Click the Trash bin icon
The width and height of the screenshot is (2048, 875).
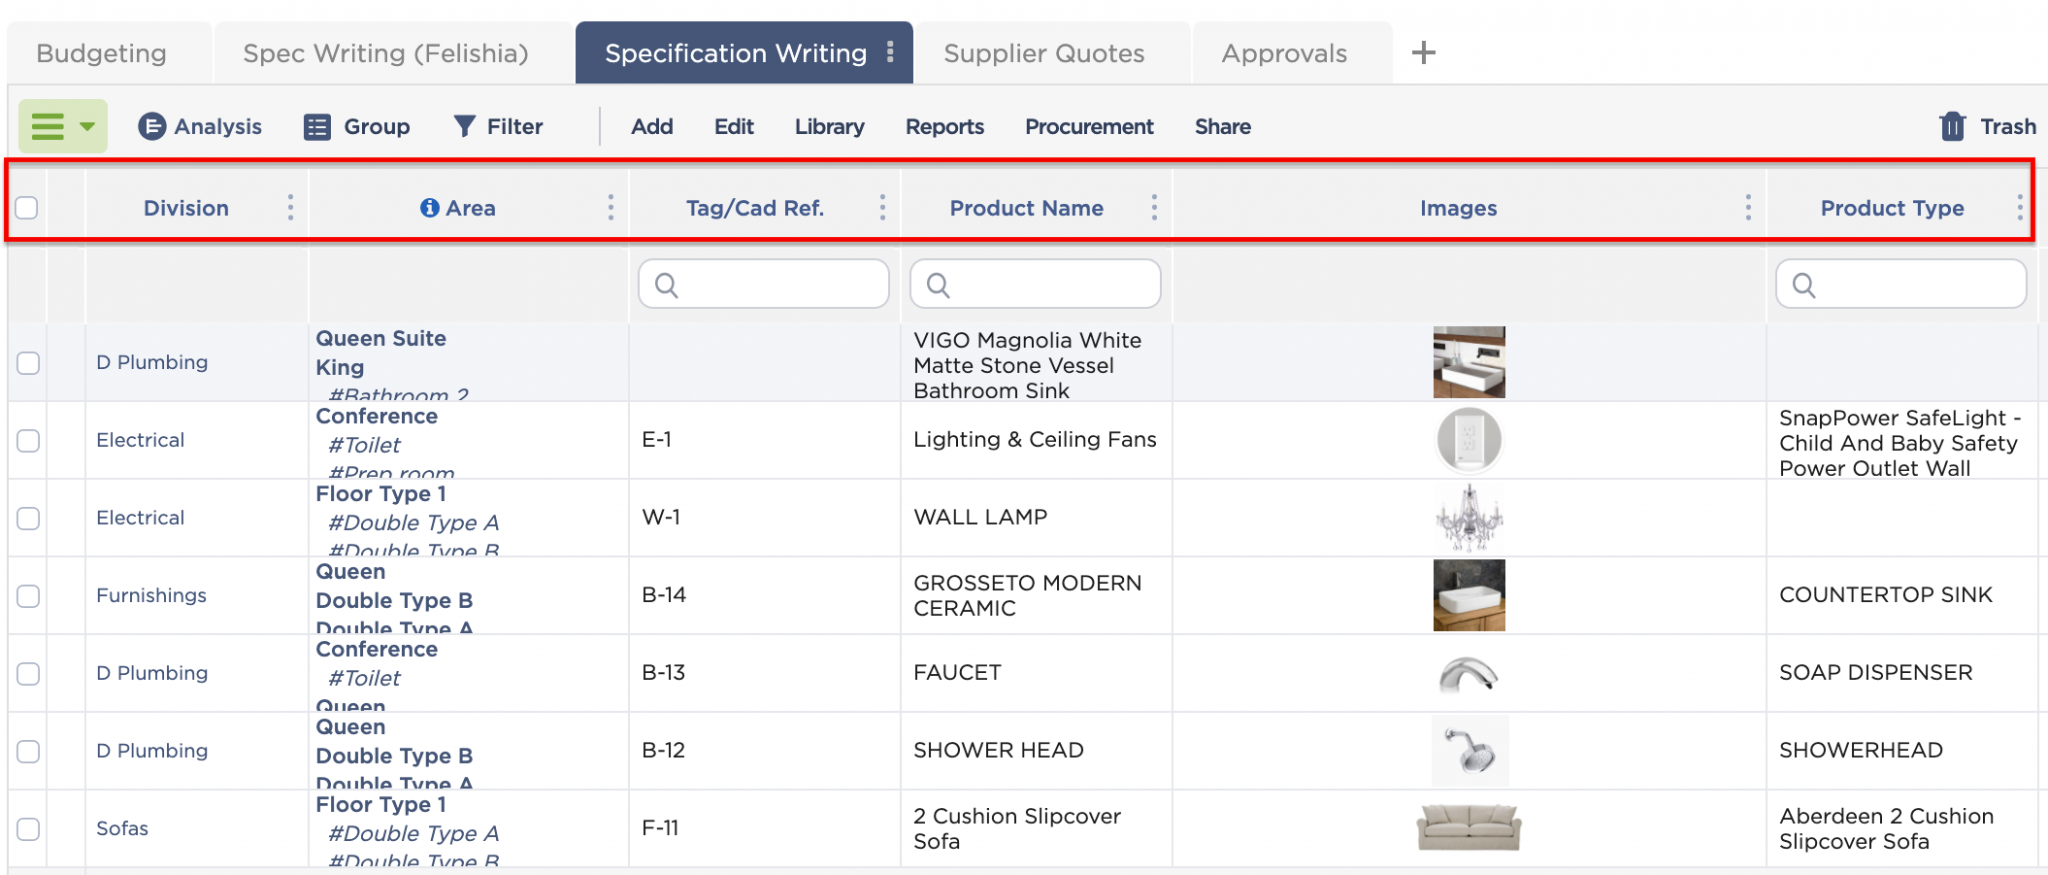1952,126
